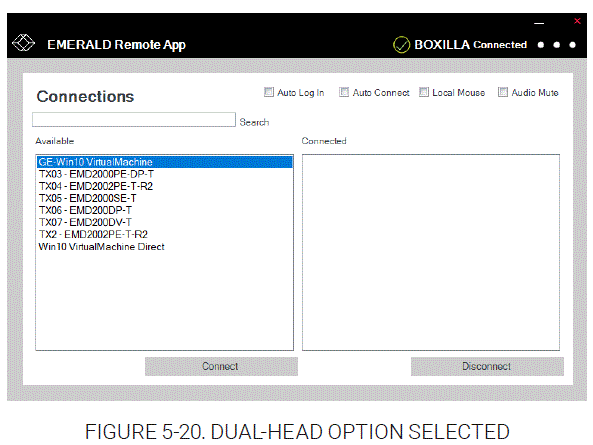Select TX06 - EMD200DP-T connection
The height and width of the screenshot is (445, 593).
[165, 210]
